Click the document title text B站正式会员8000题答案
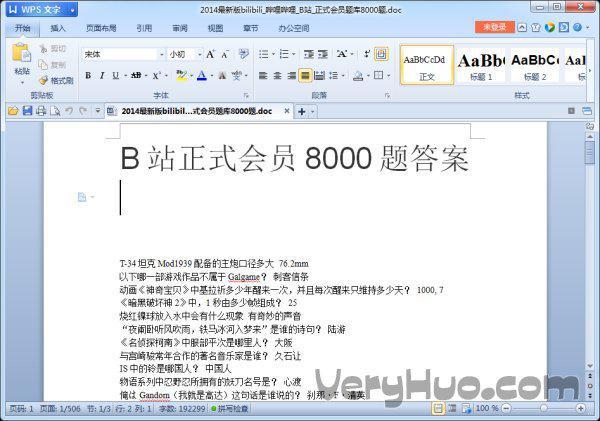The height and width of the screenshot is (421, 600). click(294, 158)
